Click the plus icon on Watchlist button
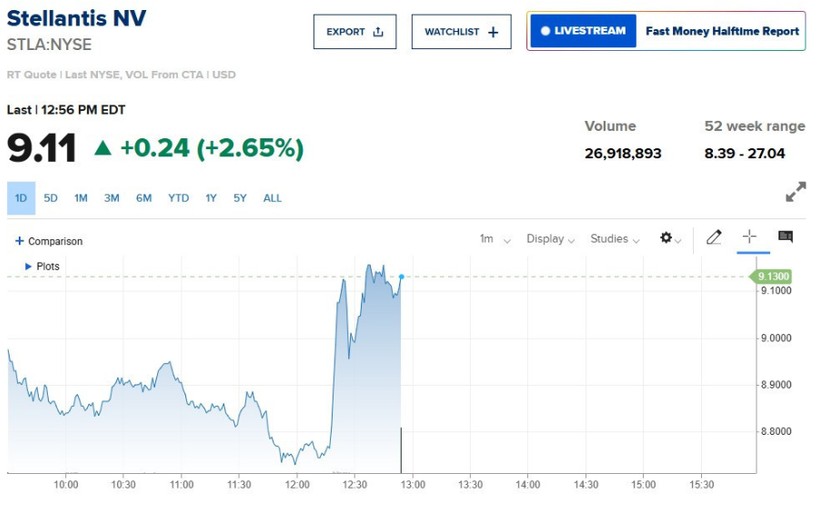Image resolution: width=820 pixels, height=514 pixels. 493,32
